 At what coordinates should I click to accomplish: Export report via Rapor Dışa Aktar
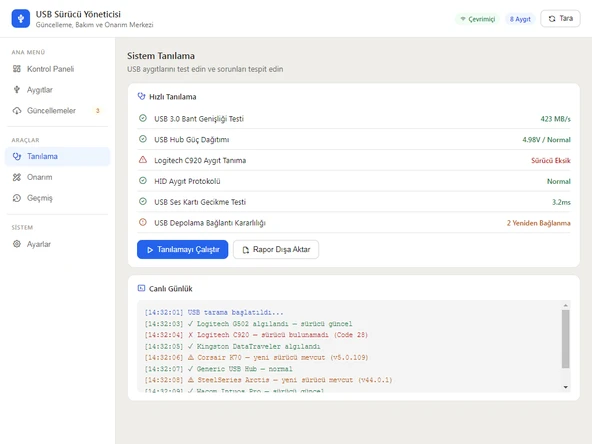point(276,250)
